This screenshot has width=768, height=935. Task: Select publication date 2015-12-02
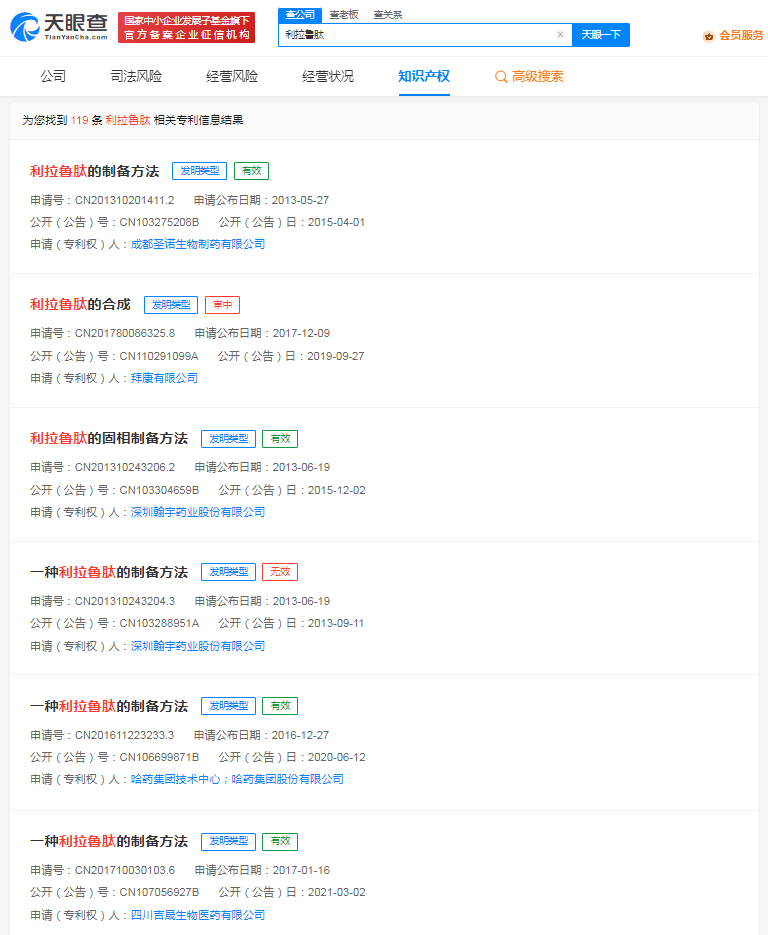(x=336, y=490)
